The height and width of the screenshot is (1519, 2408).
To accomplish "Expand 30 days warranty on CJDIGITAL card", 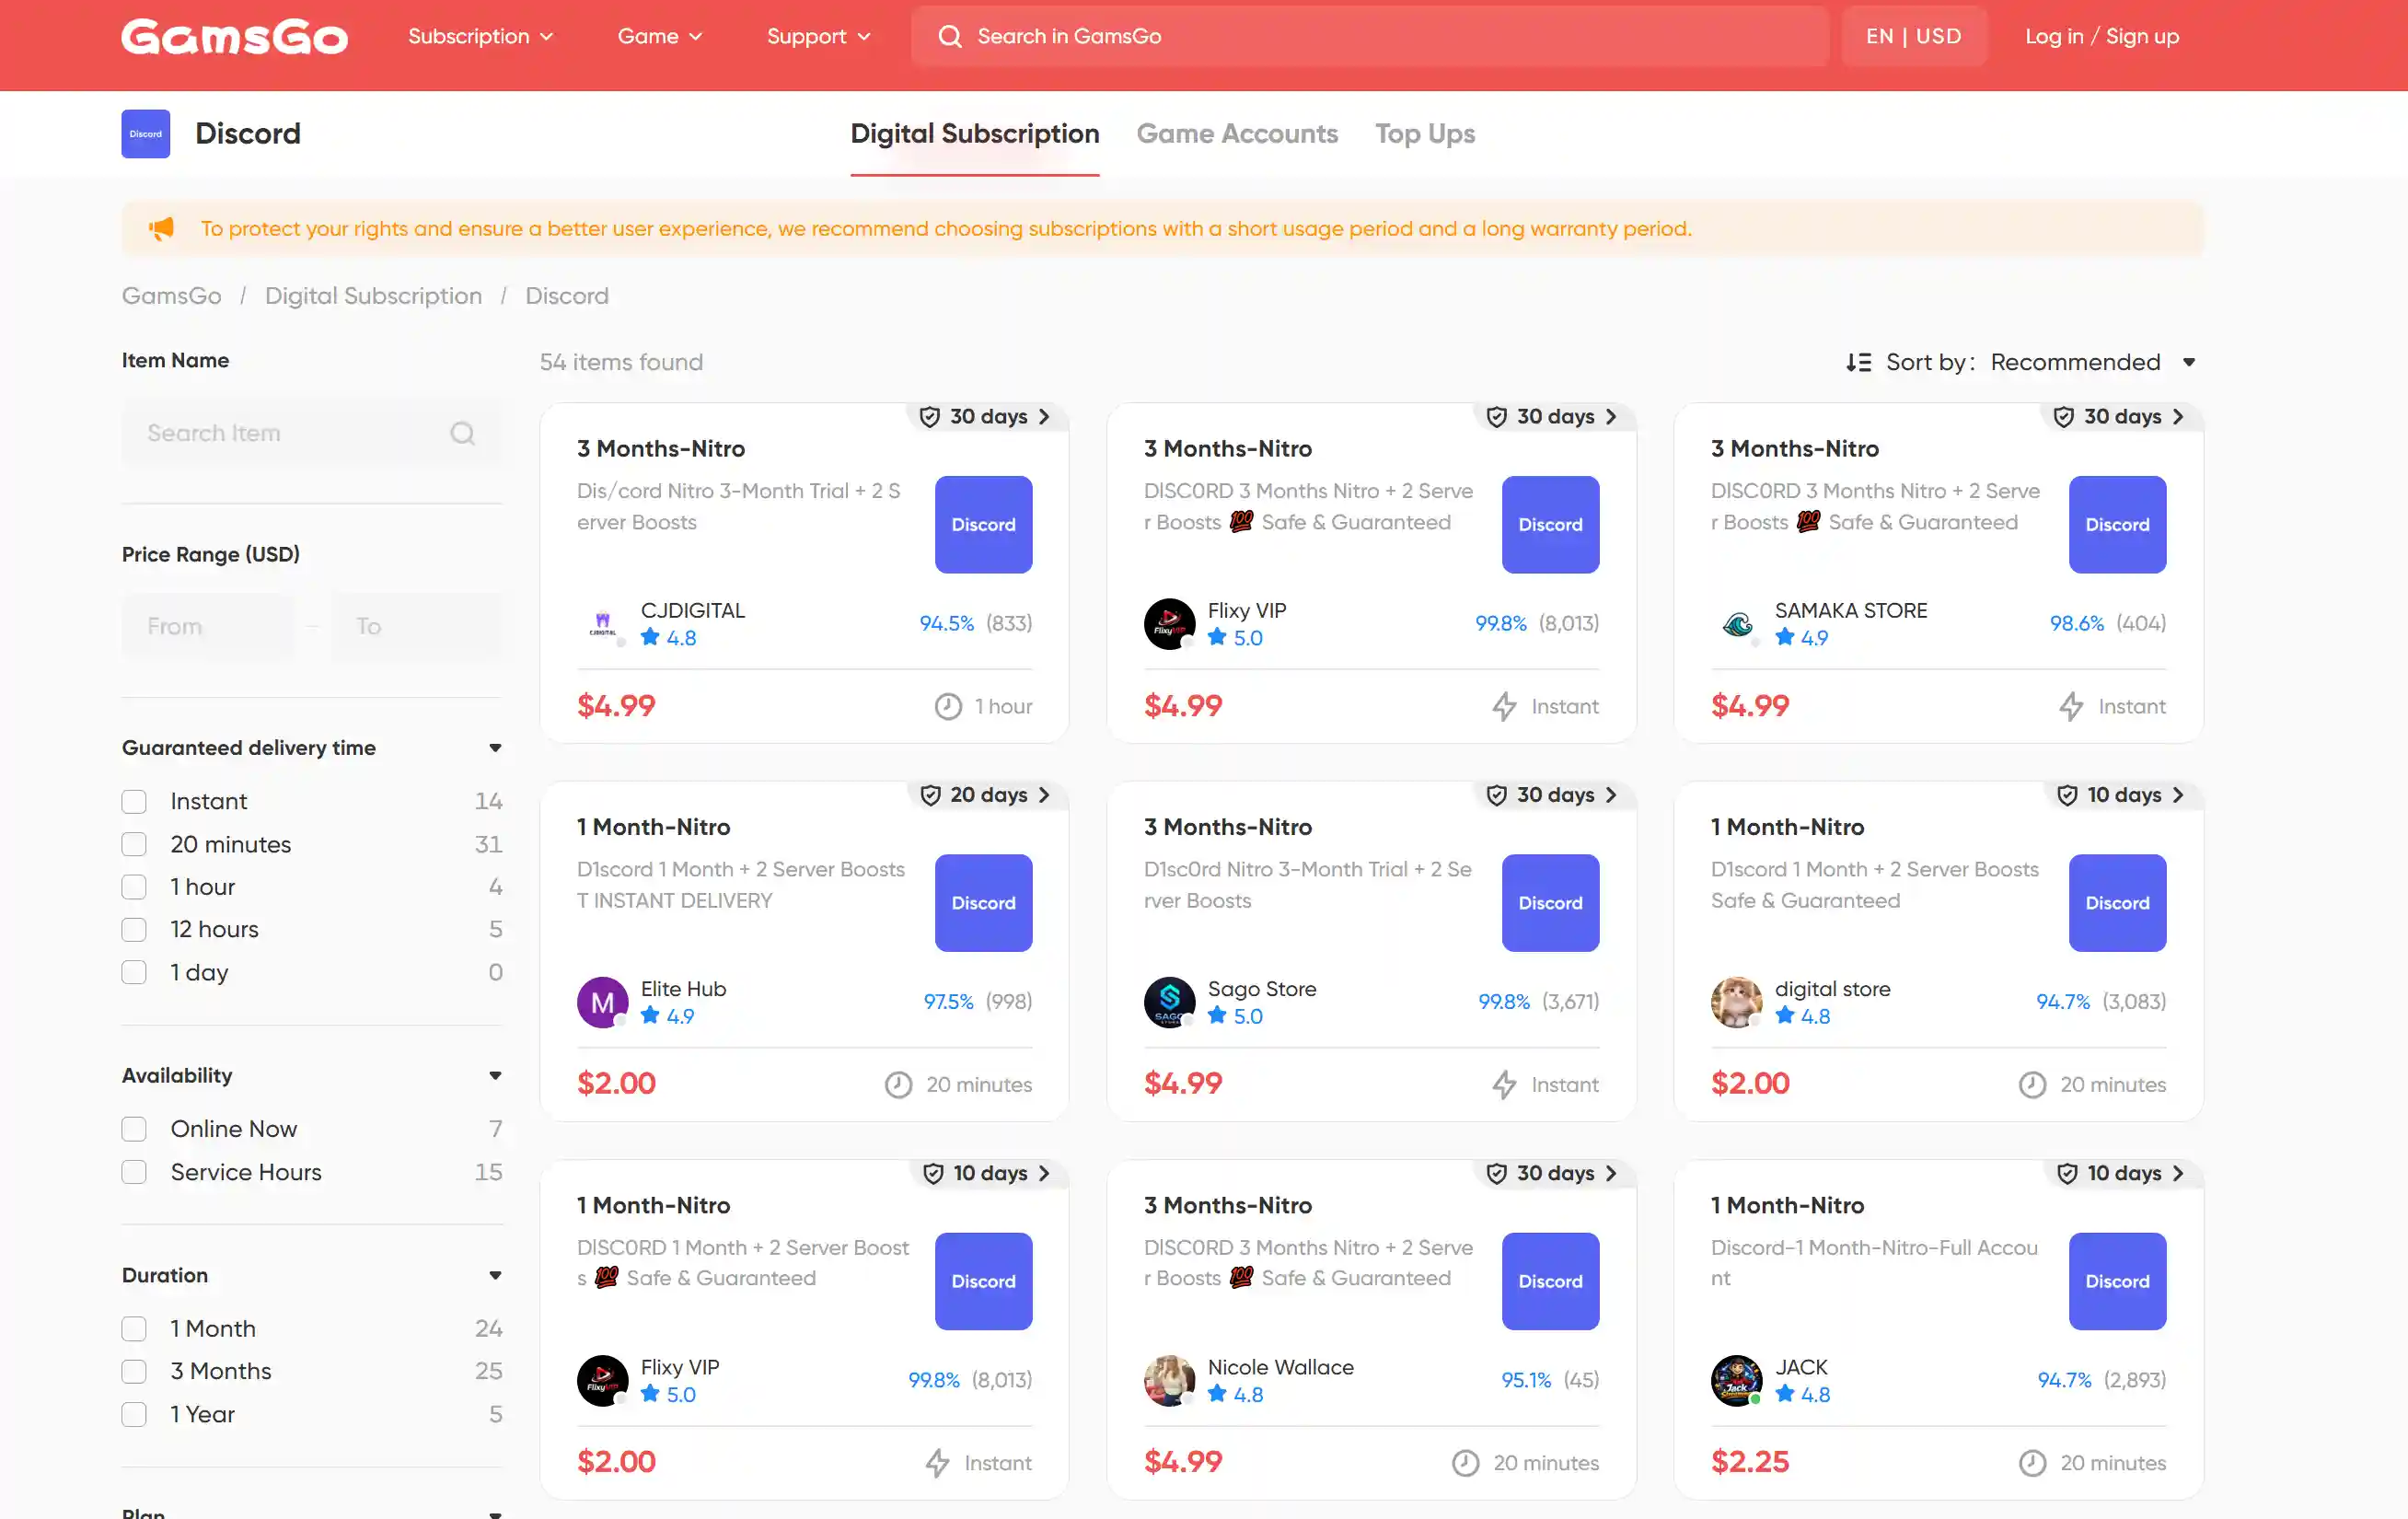I will (x=988, y=417).
